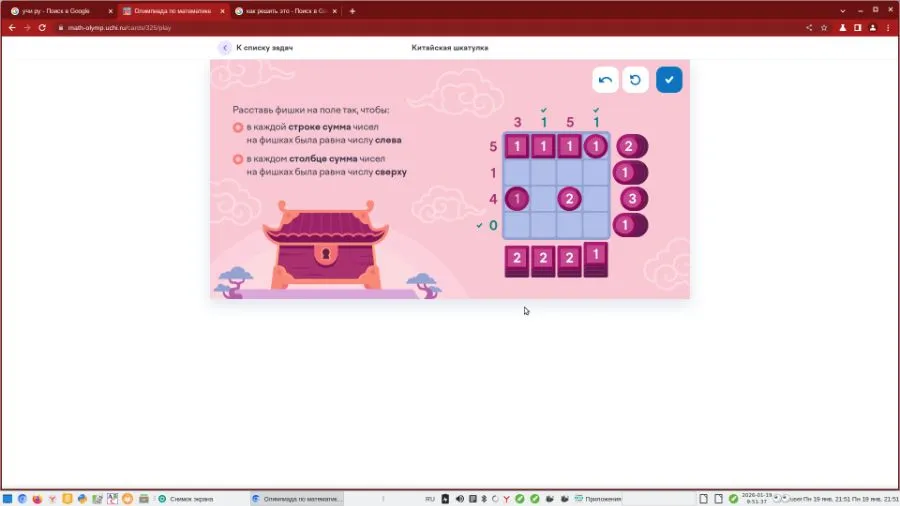This screenshot has width=900, height=506.
Task: Open the 'Приложения' taskbar item
Action: click(x=598, y=499)
